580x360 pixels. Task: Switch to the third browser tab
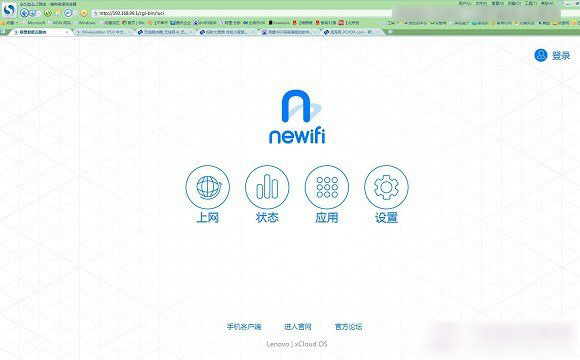165,32
